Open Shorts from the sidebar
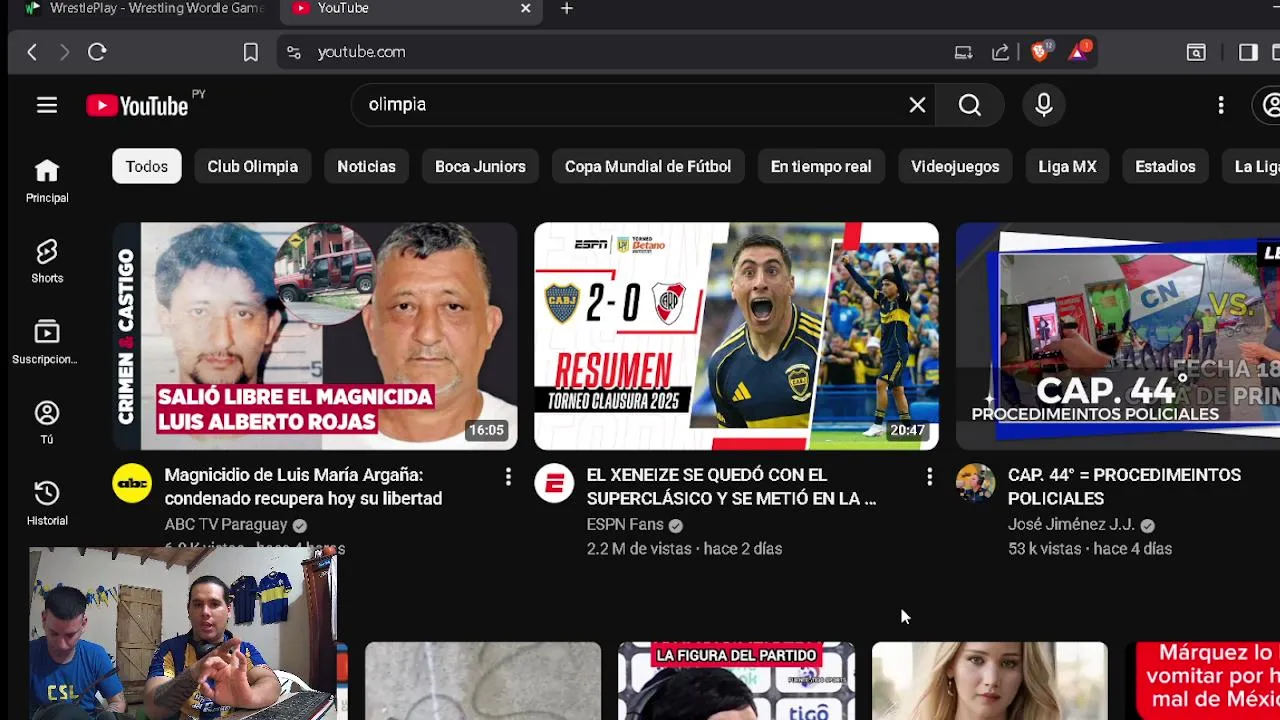Screen dimensions: 1280x720 [x=47, y=261]
